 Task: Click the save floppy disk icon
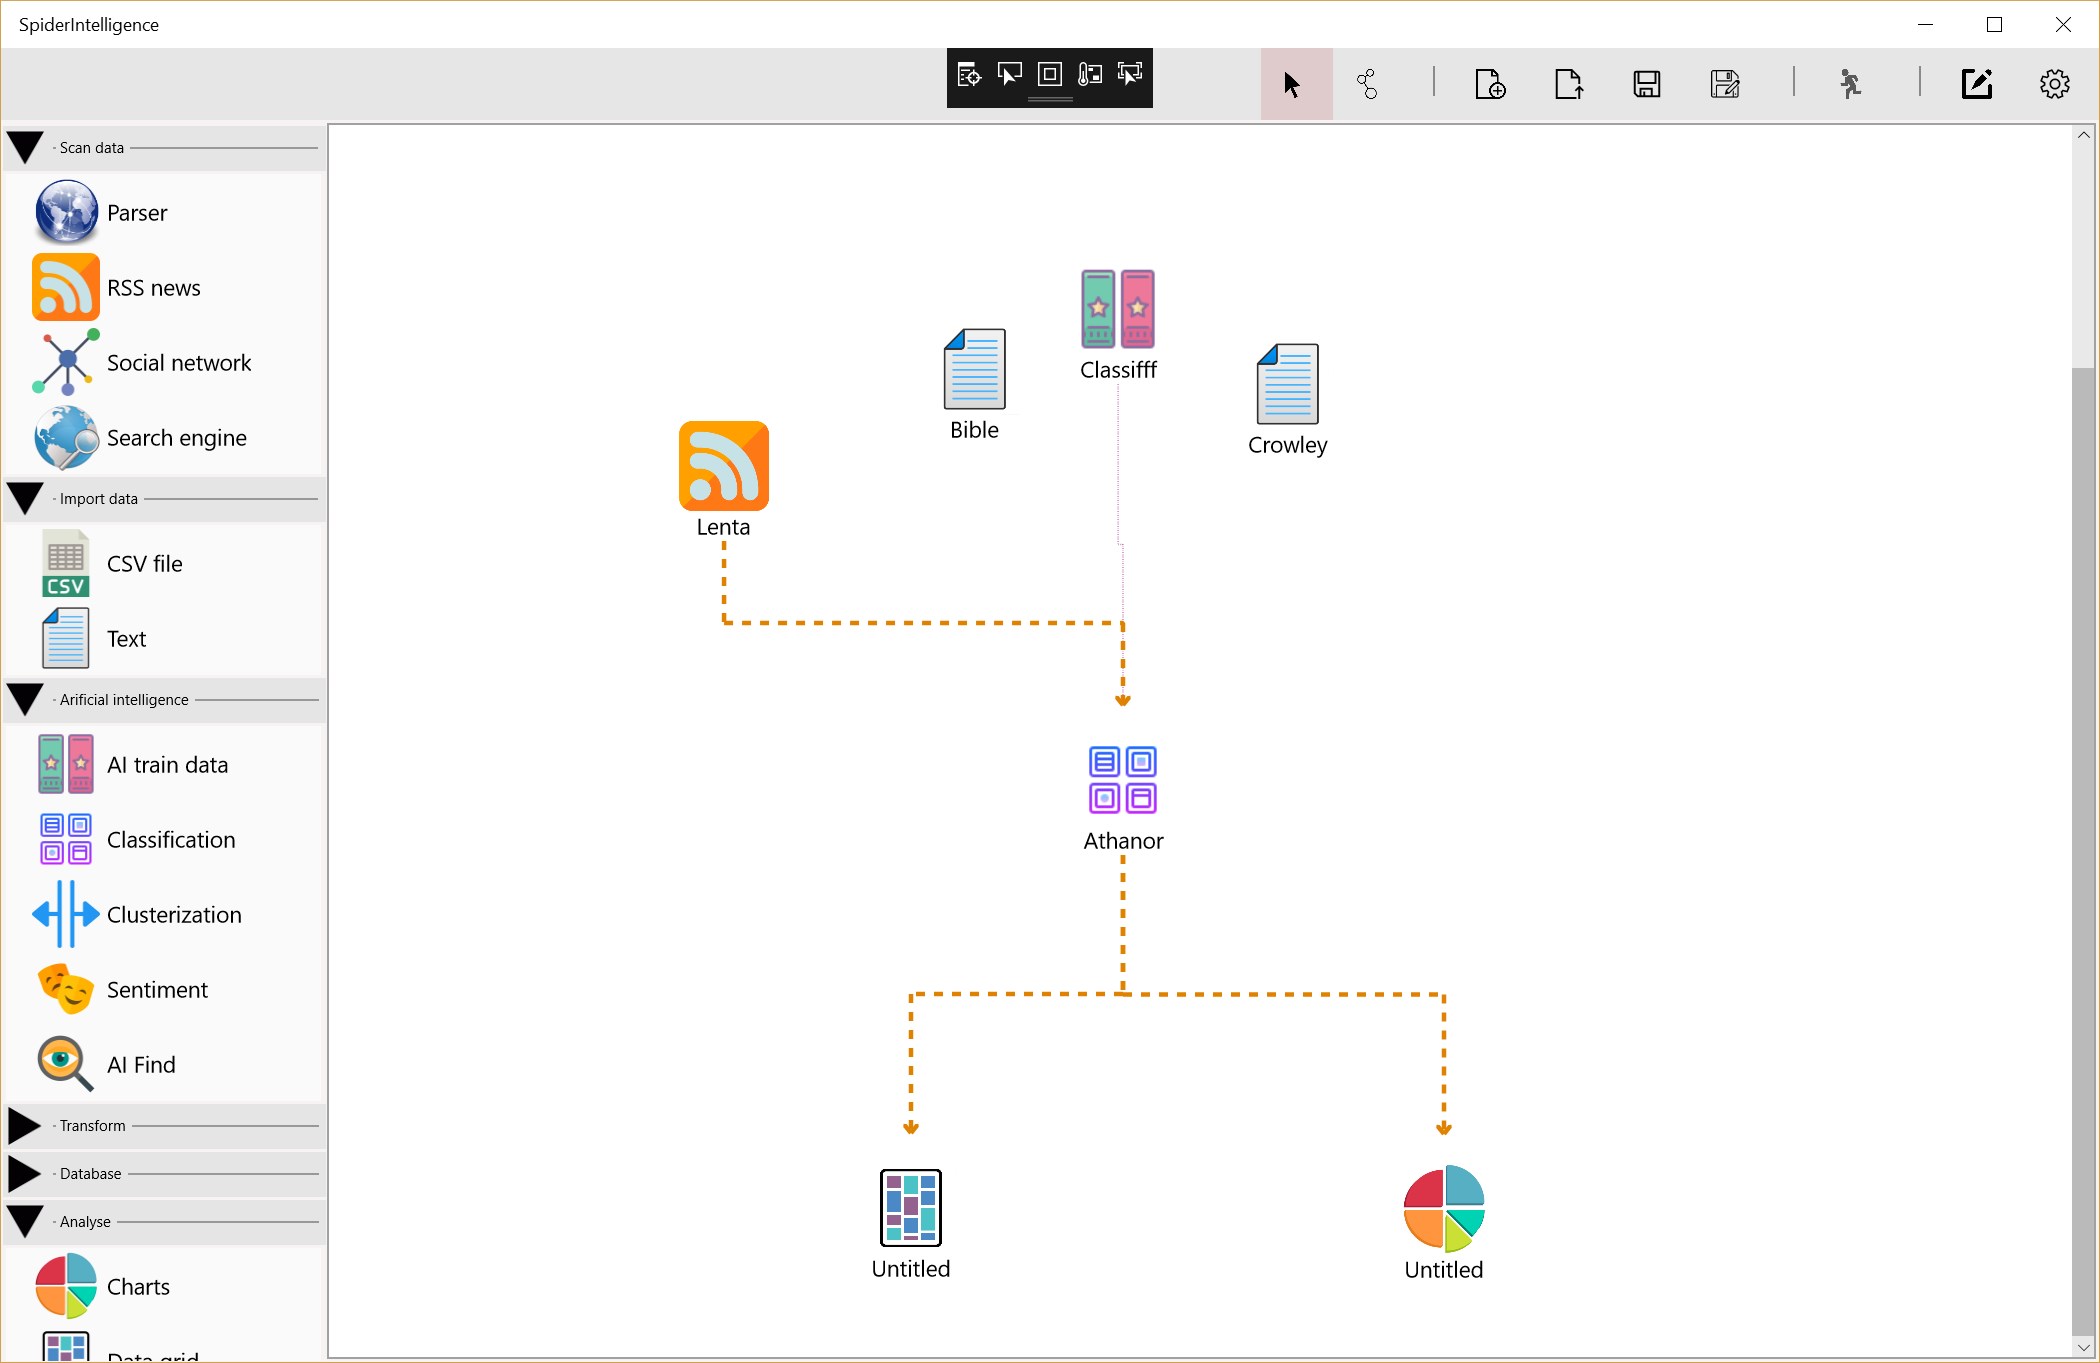pos(1647,85)
